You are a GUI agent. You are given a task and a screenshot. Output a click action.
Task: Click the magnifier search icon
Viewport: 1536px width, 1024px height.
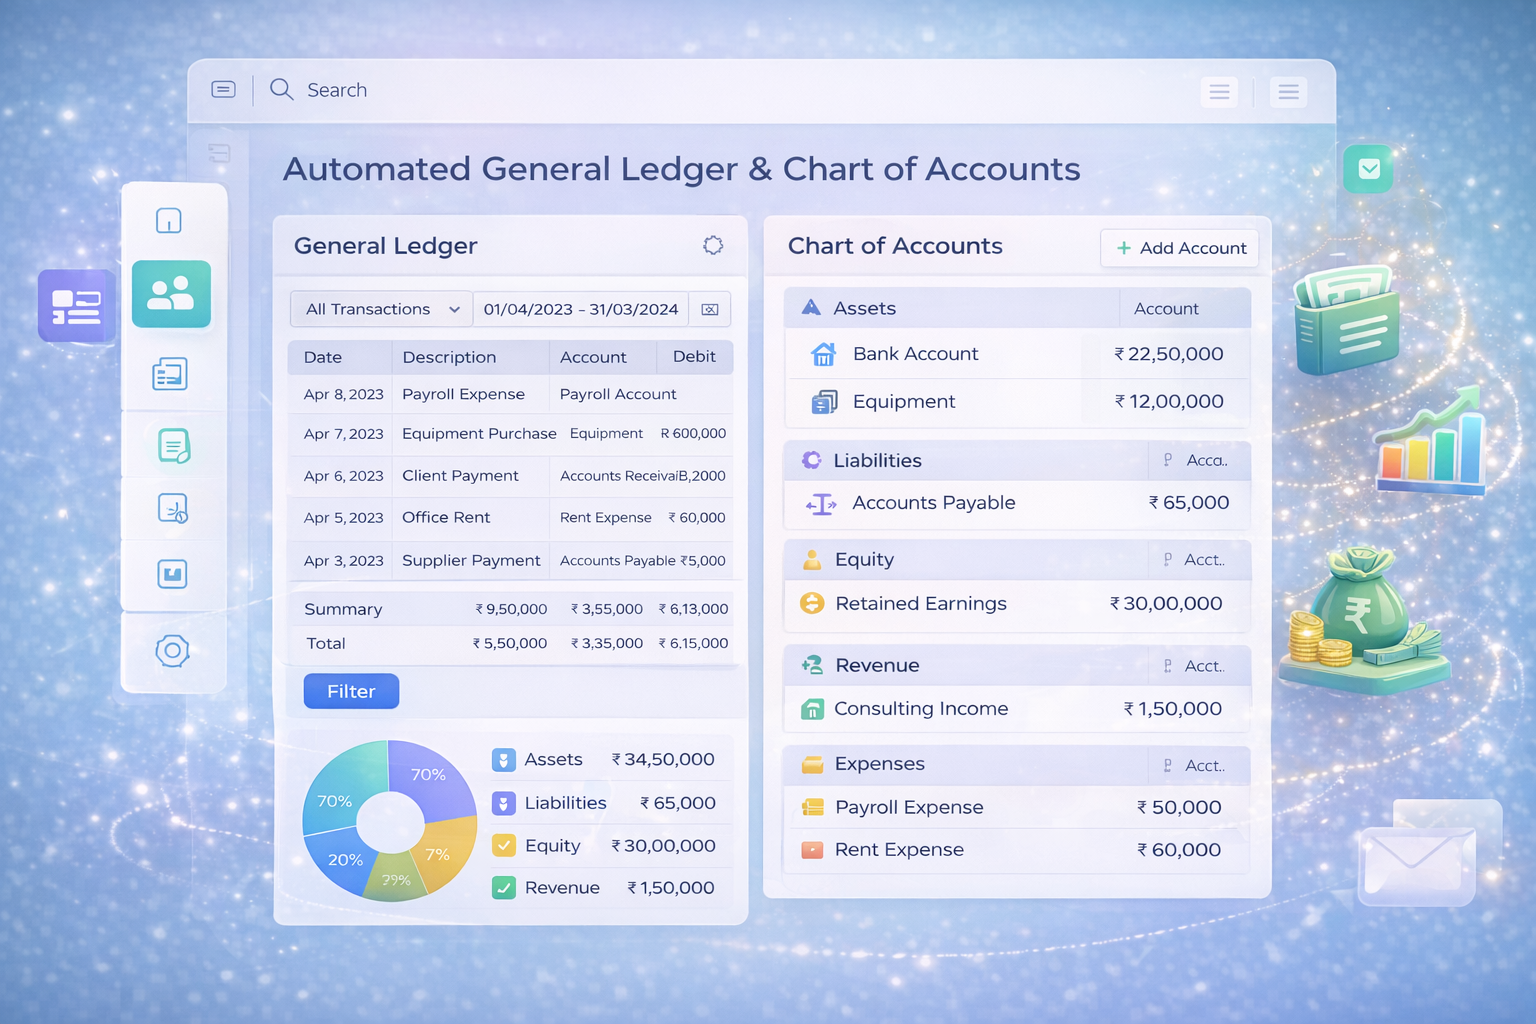pos(282,90)
